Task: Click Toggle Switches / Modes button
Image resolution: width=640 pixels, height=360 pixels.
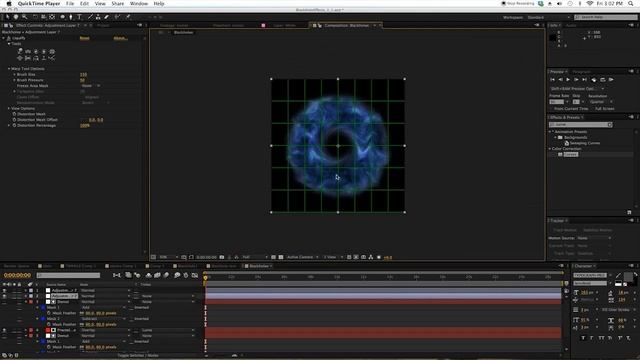Action: click(x=138, y=356)
